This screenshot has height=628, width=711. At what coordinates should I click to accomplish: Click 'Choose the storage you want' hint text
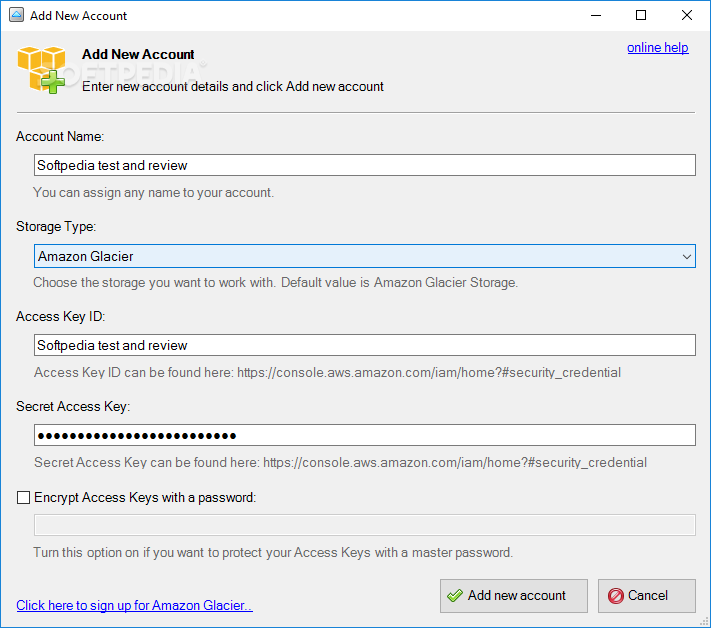coord(276,282)
